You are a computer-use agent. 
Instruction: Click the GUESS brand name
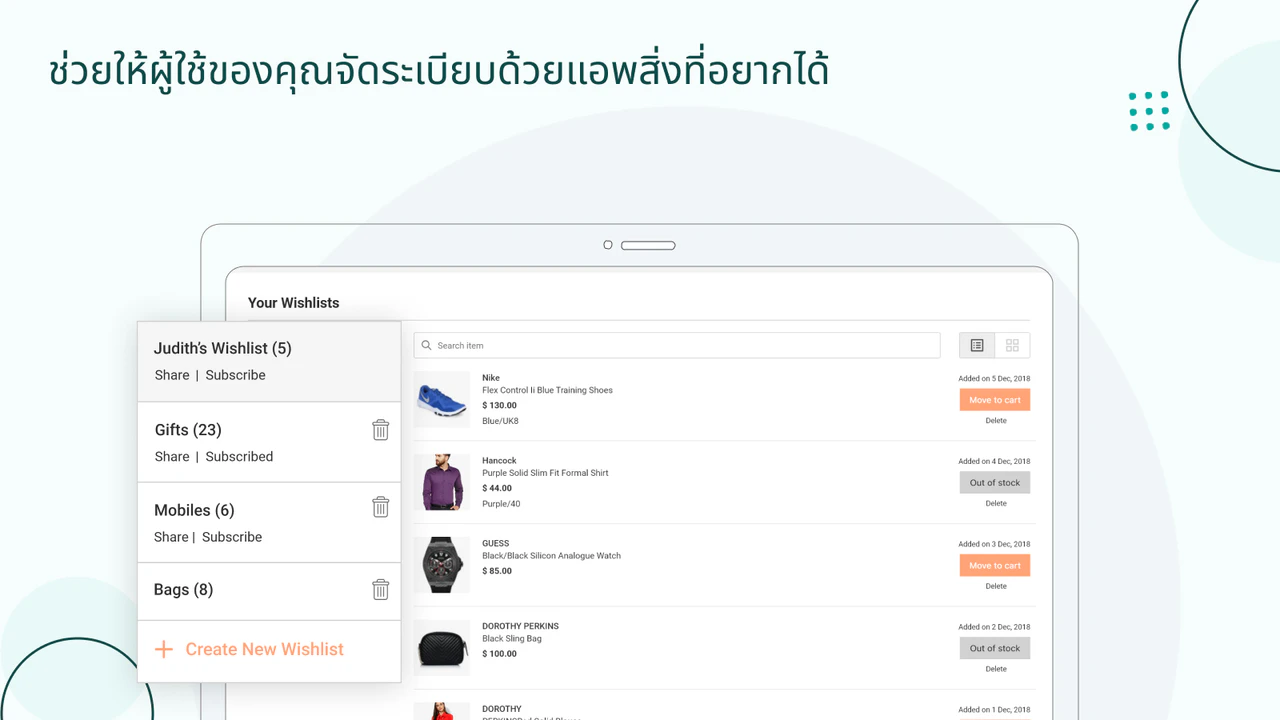tap(496, 544)
